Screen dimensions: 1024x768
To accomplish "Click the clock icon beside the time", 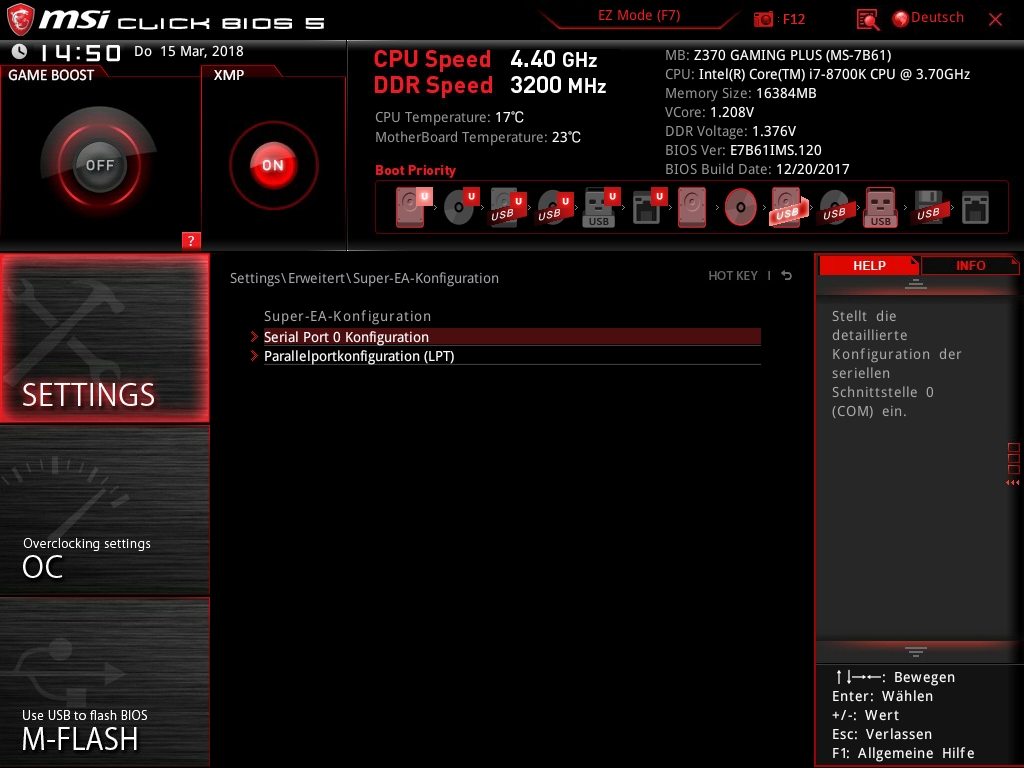I will pyautogui.click(x=20, y=51).
